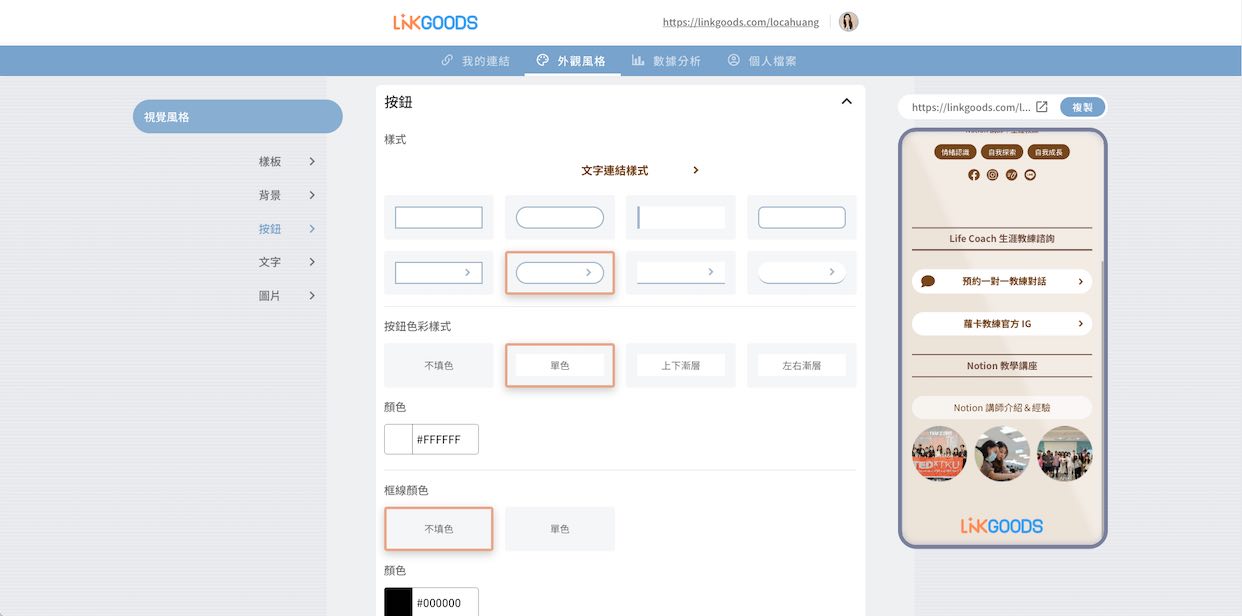Click Facebook icon in phone preview

[974, 175]
